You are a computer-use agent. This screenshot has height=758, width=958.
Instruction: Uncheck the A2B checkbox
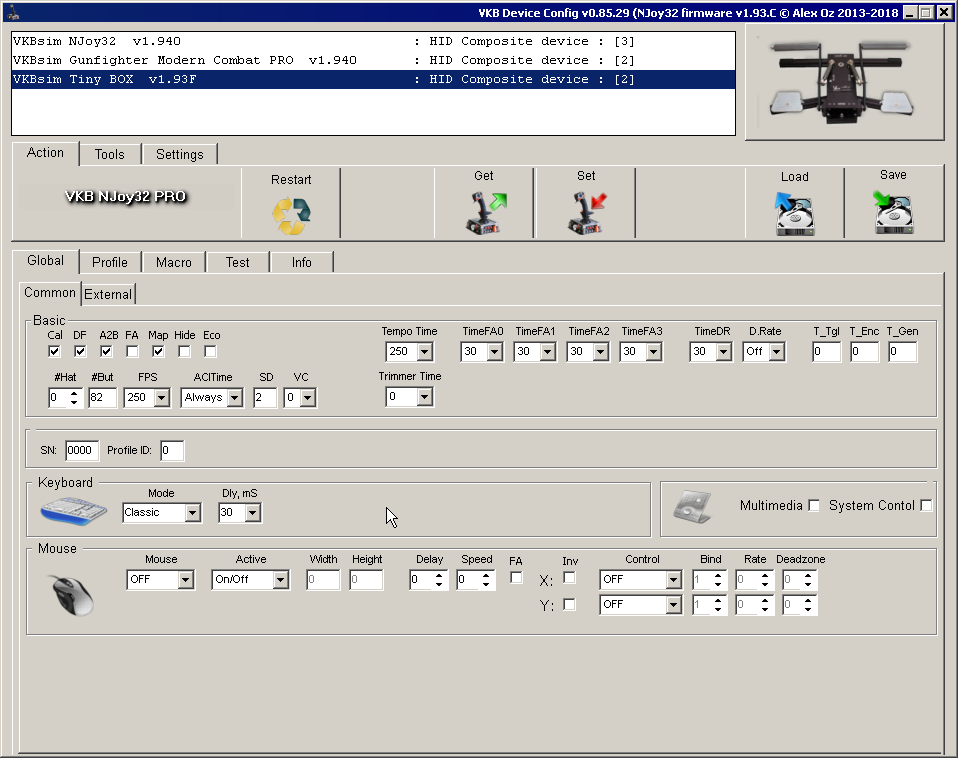106,351
